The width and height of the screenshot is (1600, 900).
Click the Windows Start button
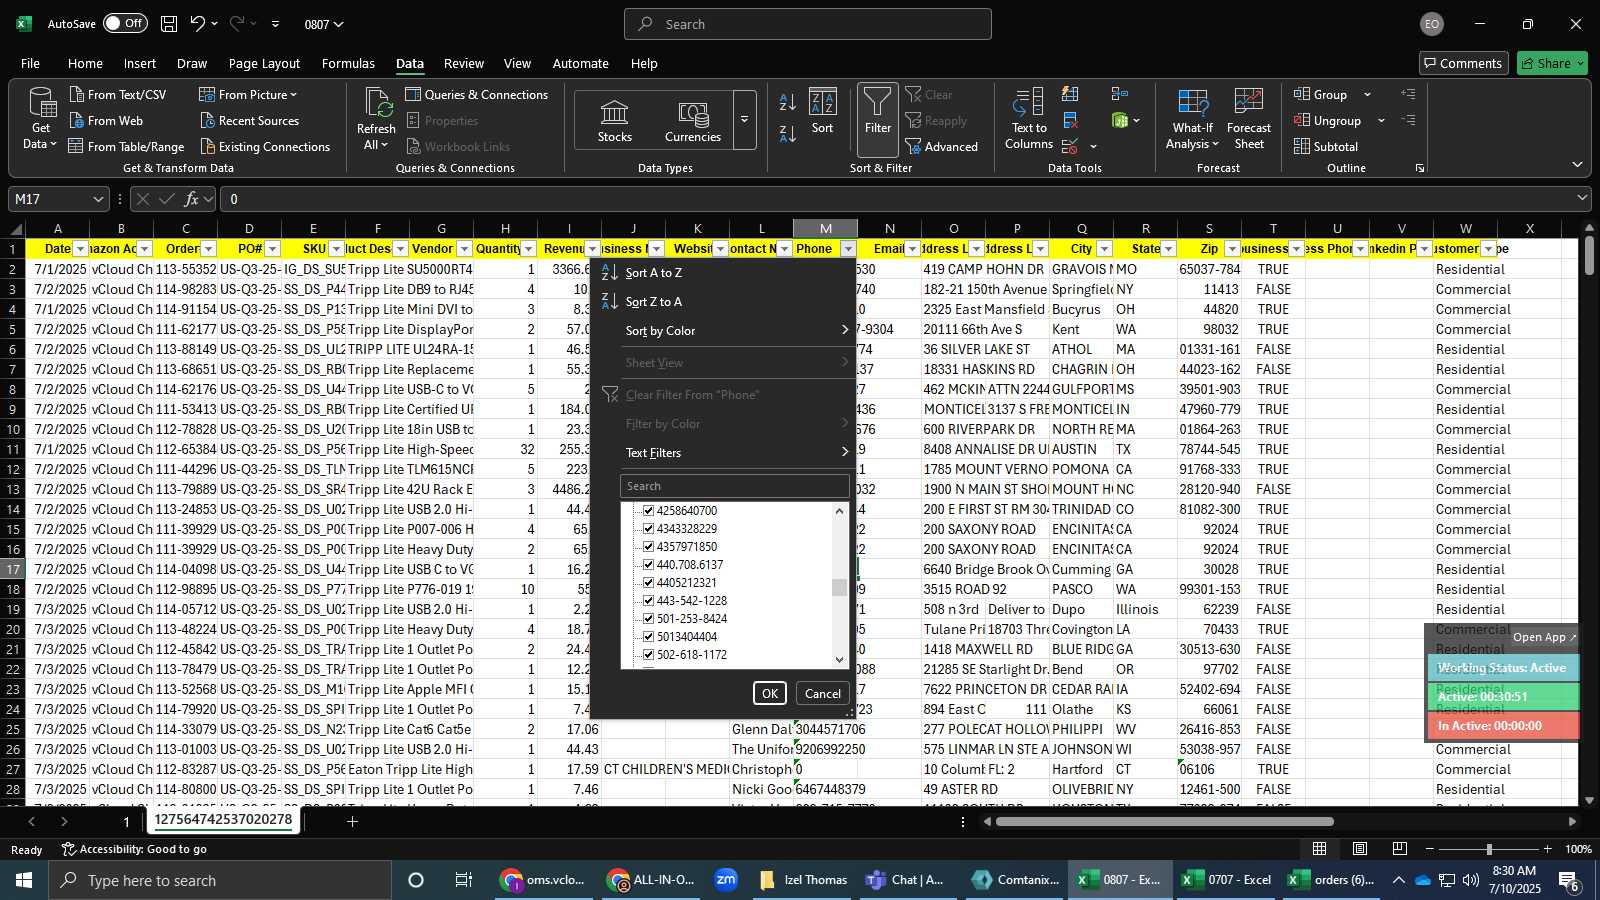(23, 880)
